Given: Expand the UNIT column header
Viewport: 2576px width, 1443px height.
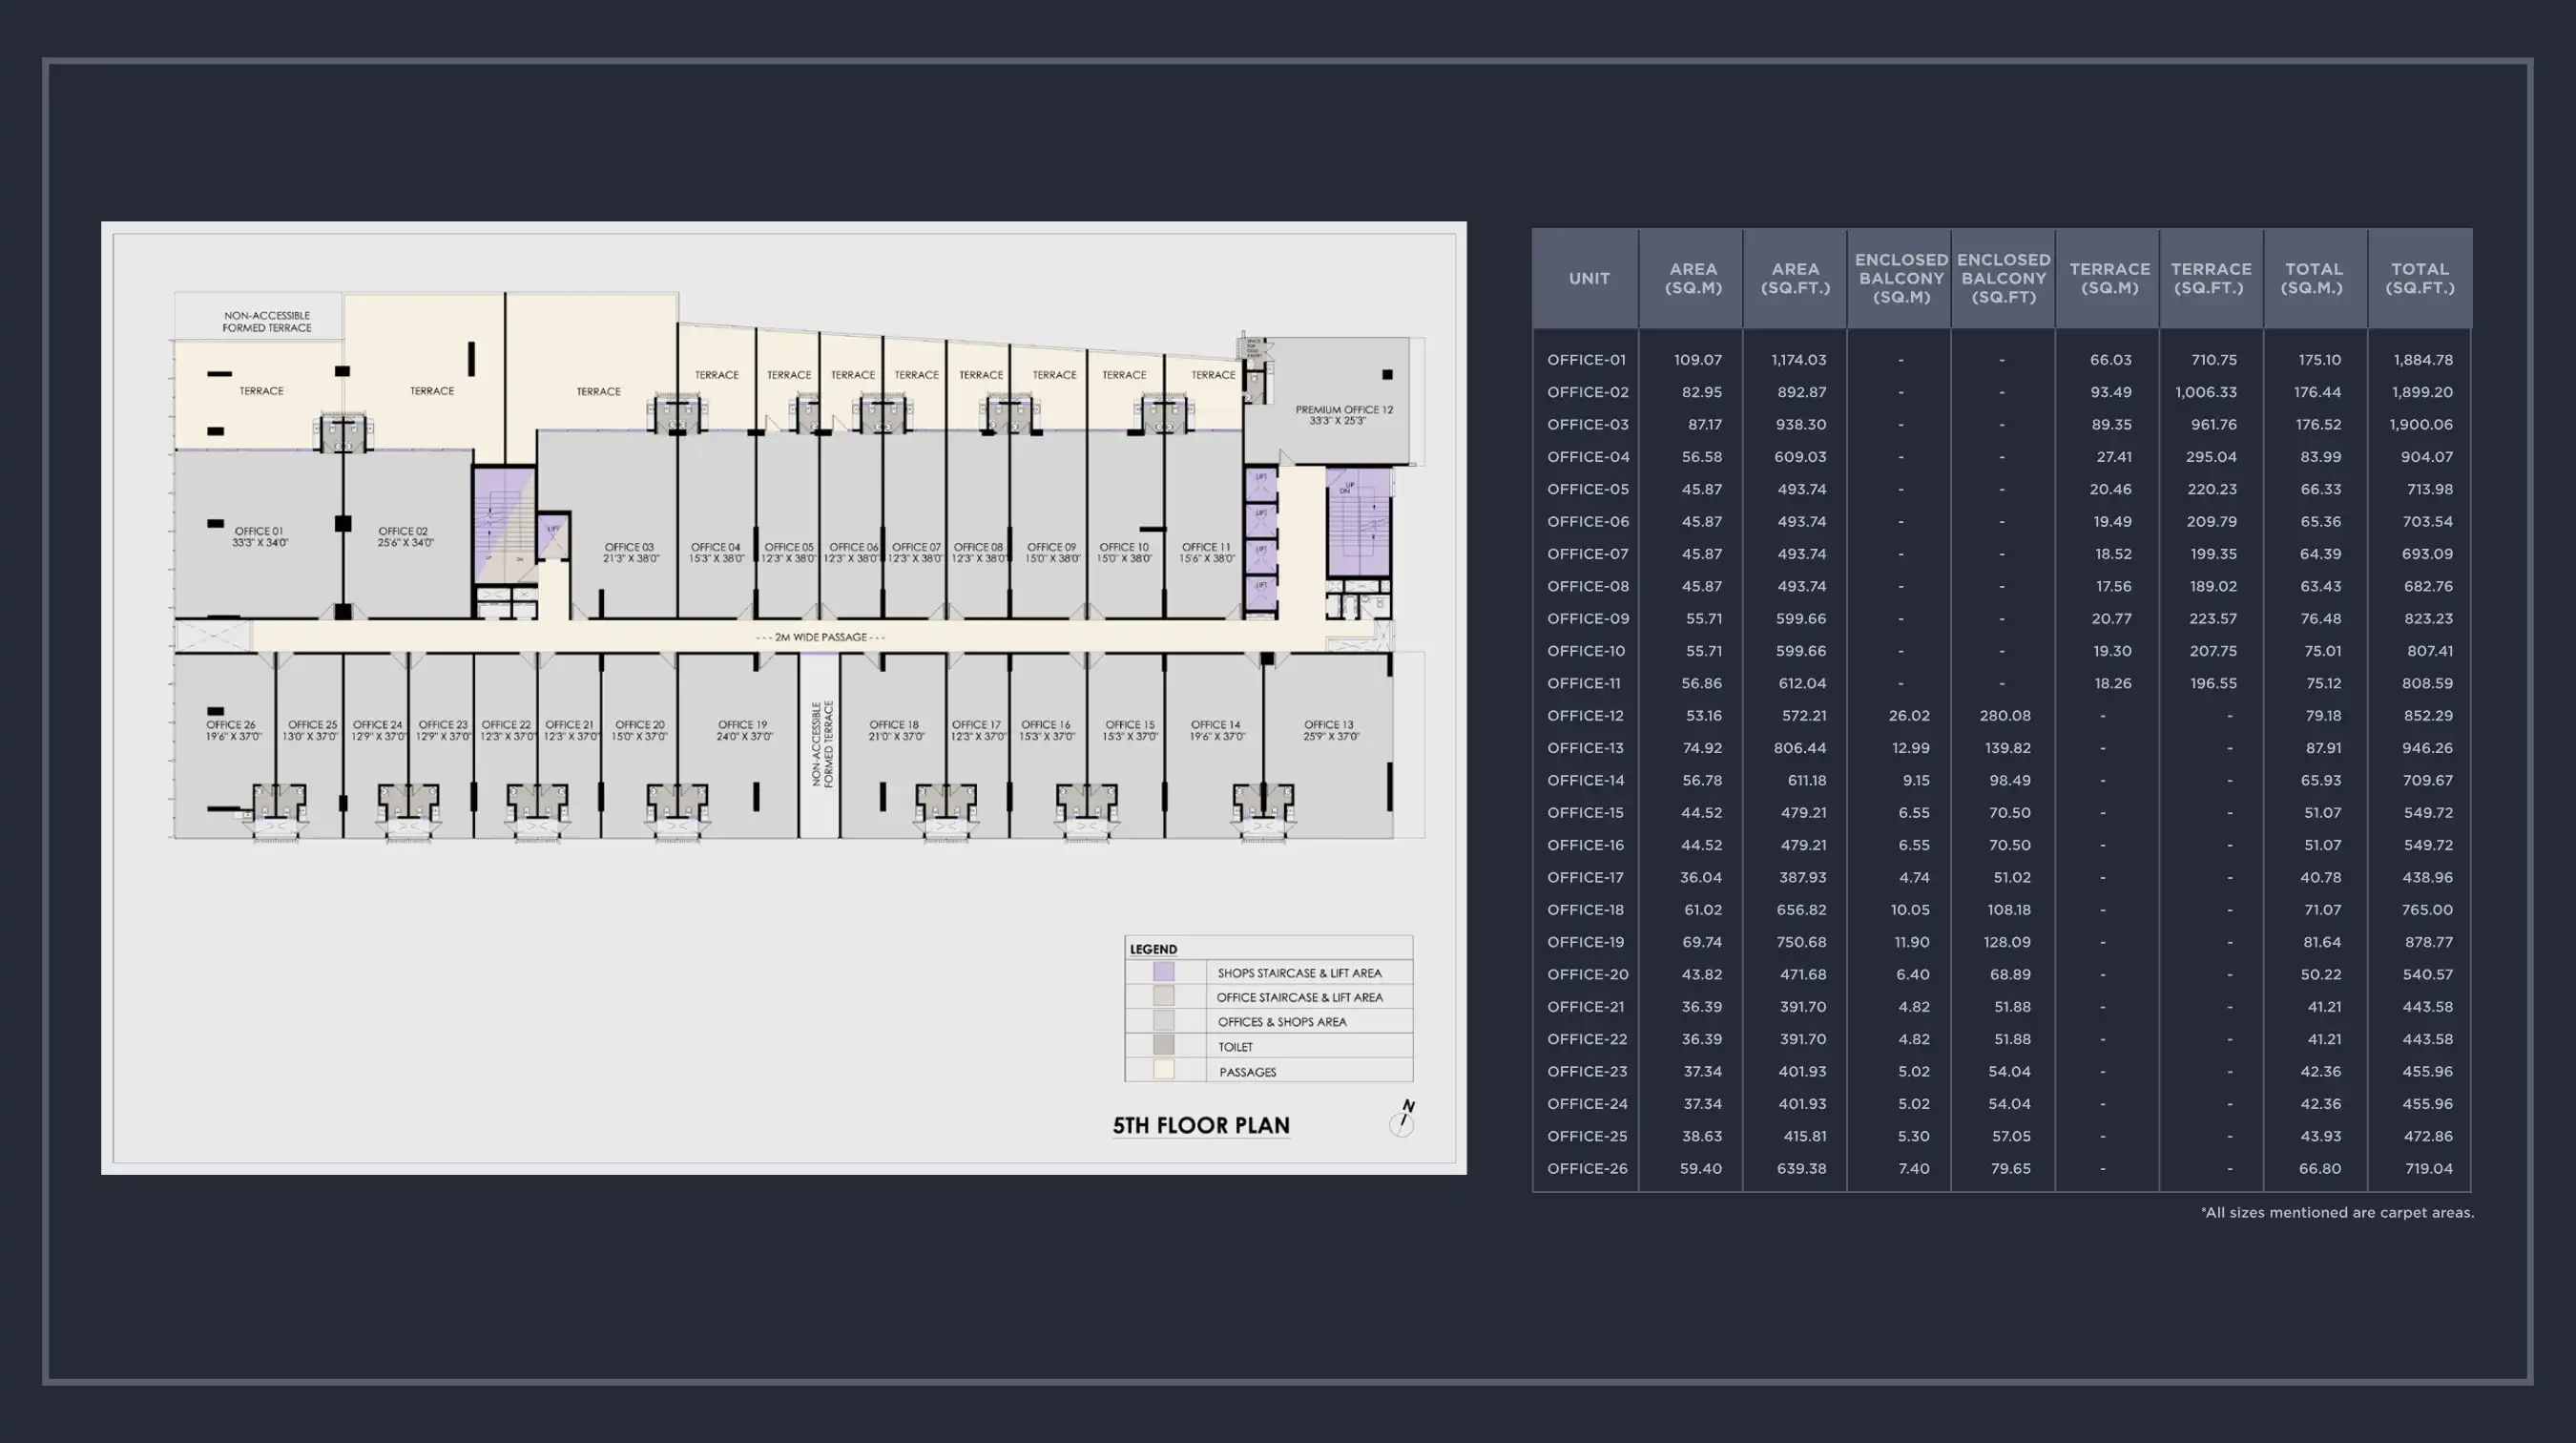Looking at the screenshot, I should click(x=1588, y=278).
